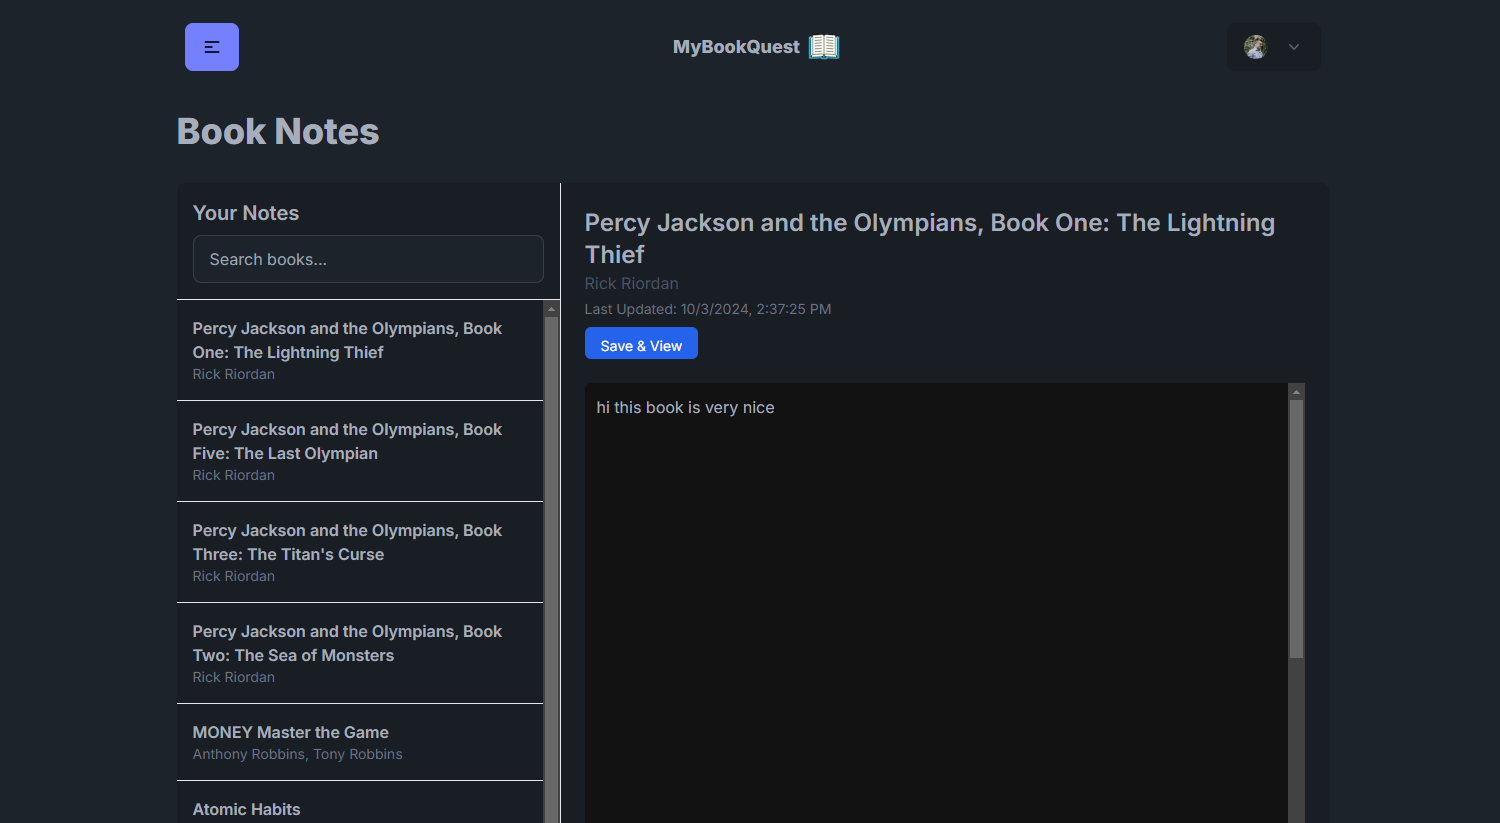1500x823 pixels.
Task: Open the sidebar hamburger menu
Action: pos(211,46)
